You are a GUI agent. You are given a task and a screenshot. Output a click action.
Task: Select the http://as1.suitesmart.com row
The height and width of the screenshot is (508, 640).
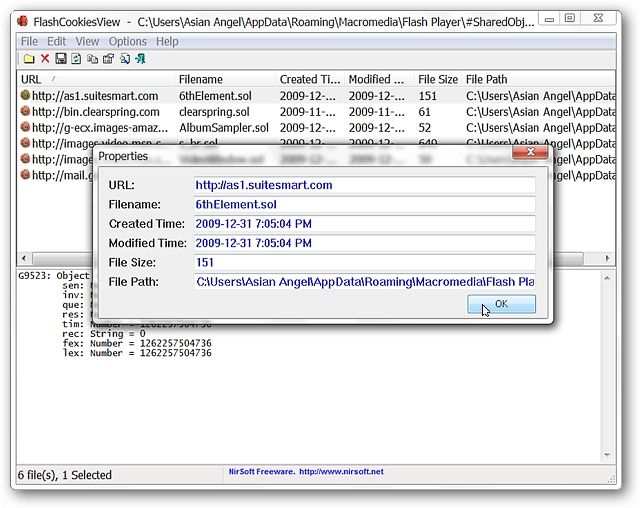(x=316, y=95)
